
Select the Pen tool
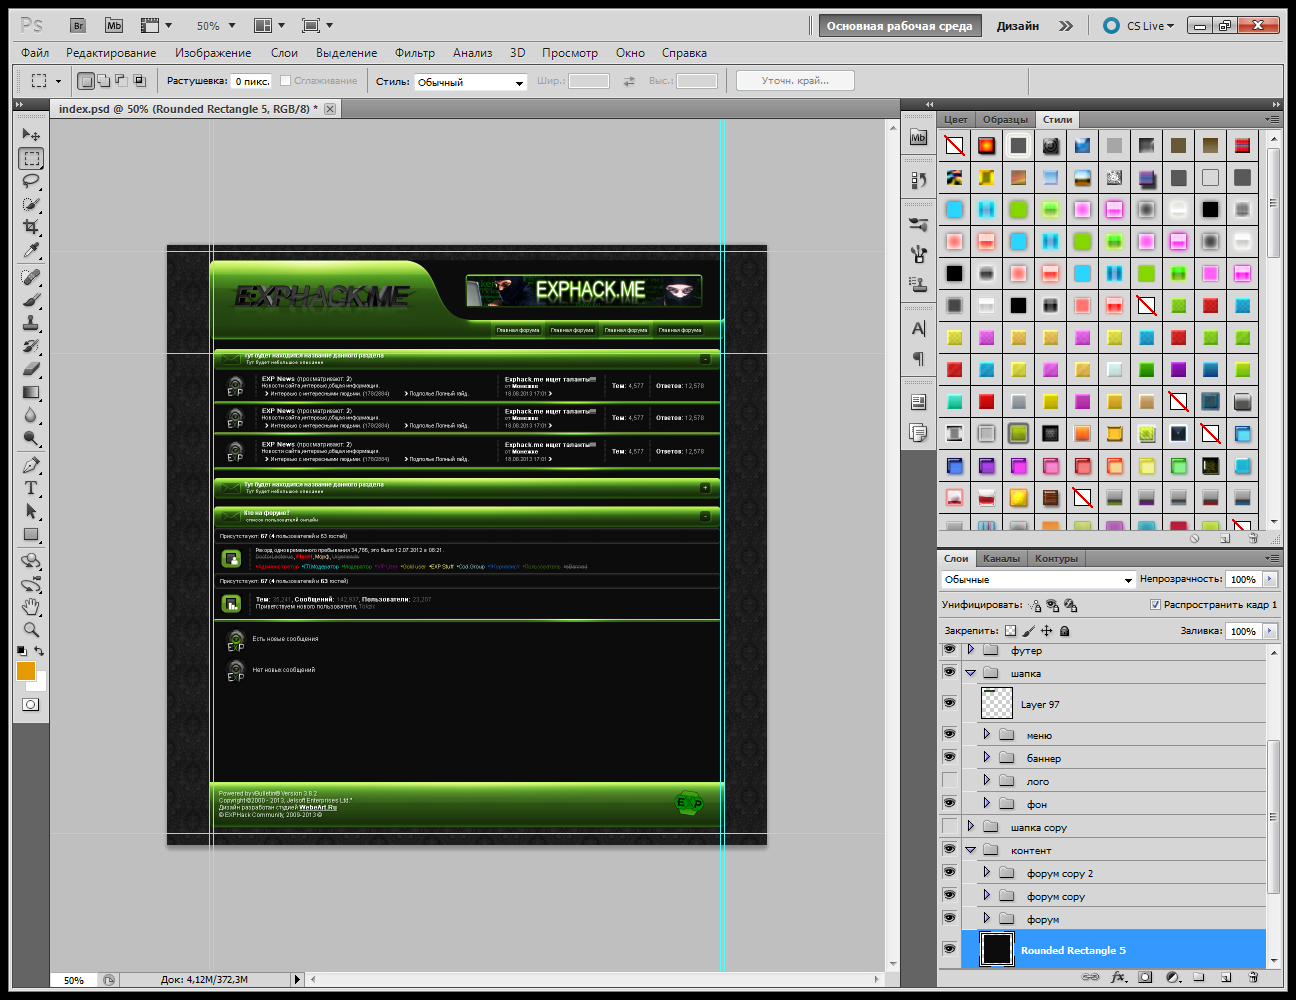31,465
